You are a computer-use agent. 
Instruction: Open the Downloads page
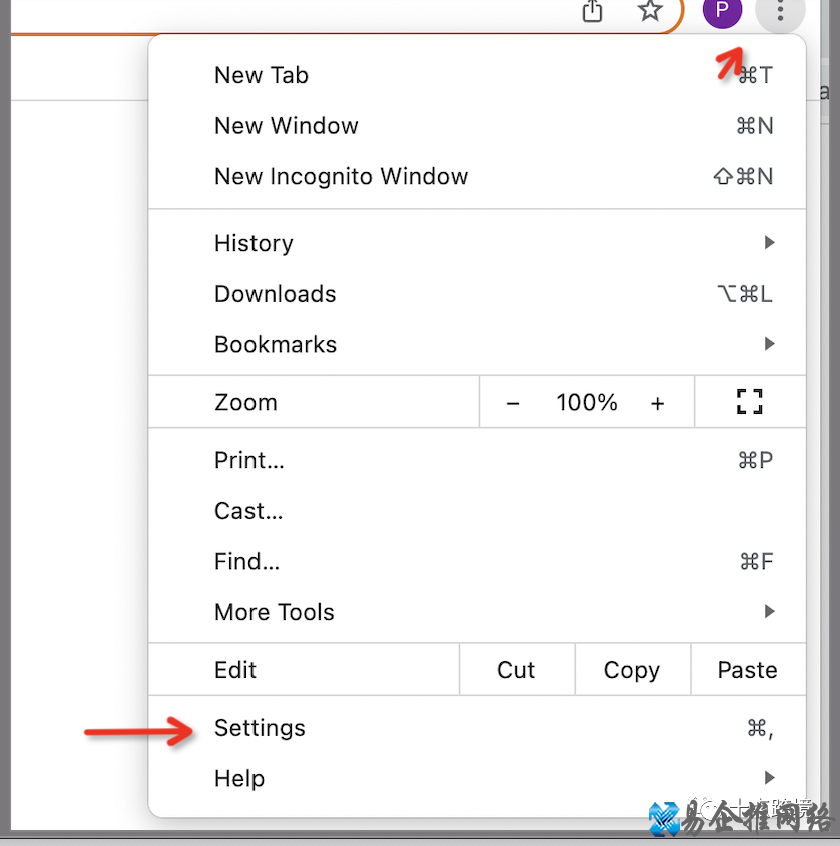pyautogui.click(x=275, y=294)
